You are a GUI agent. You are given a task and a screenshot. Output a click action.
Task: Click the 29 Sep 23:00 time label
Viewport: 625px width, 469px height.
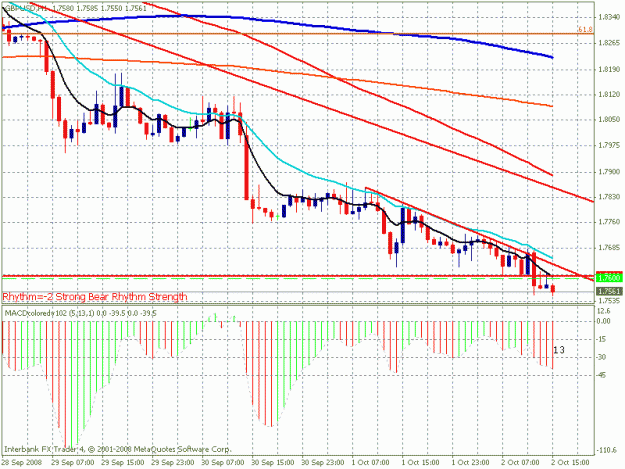[173, 463]
